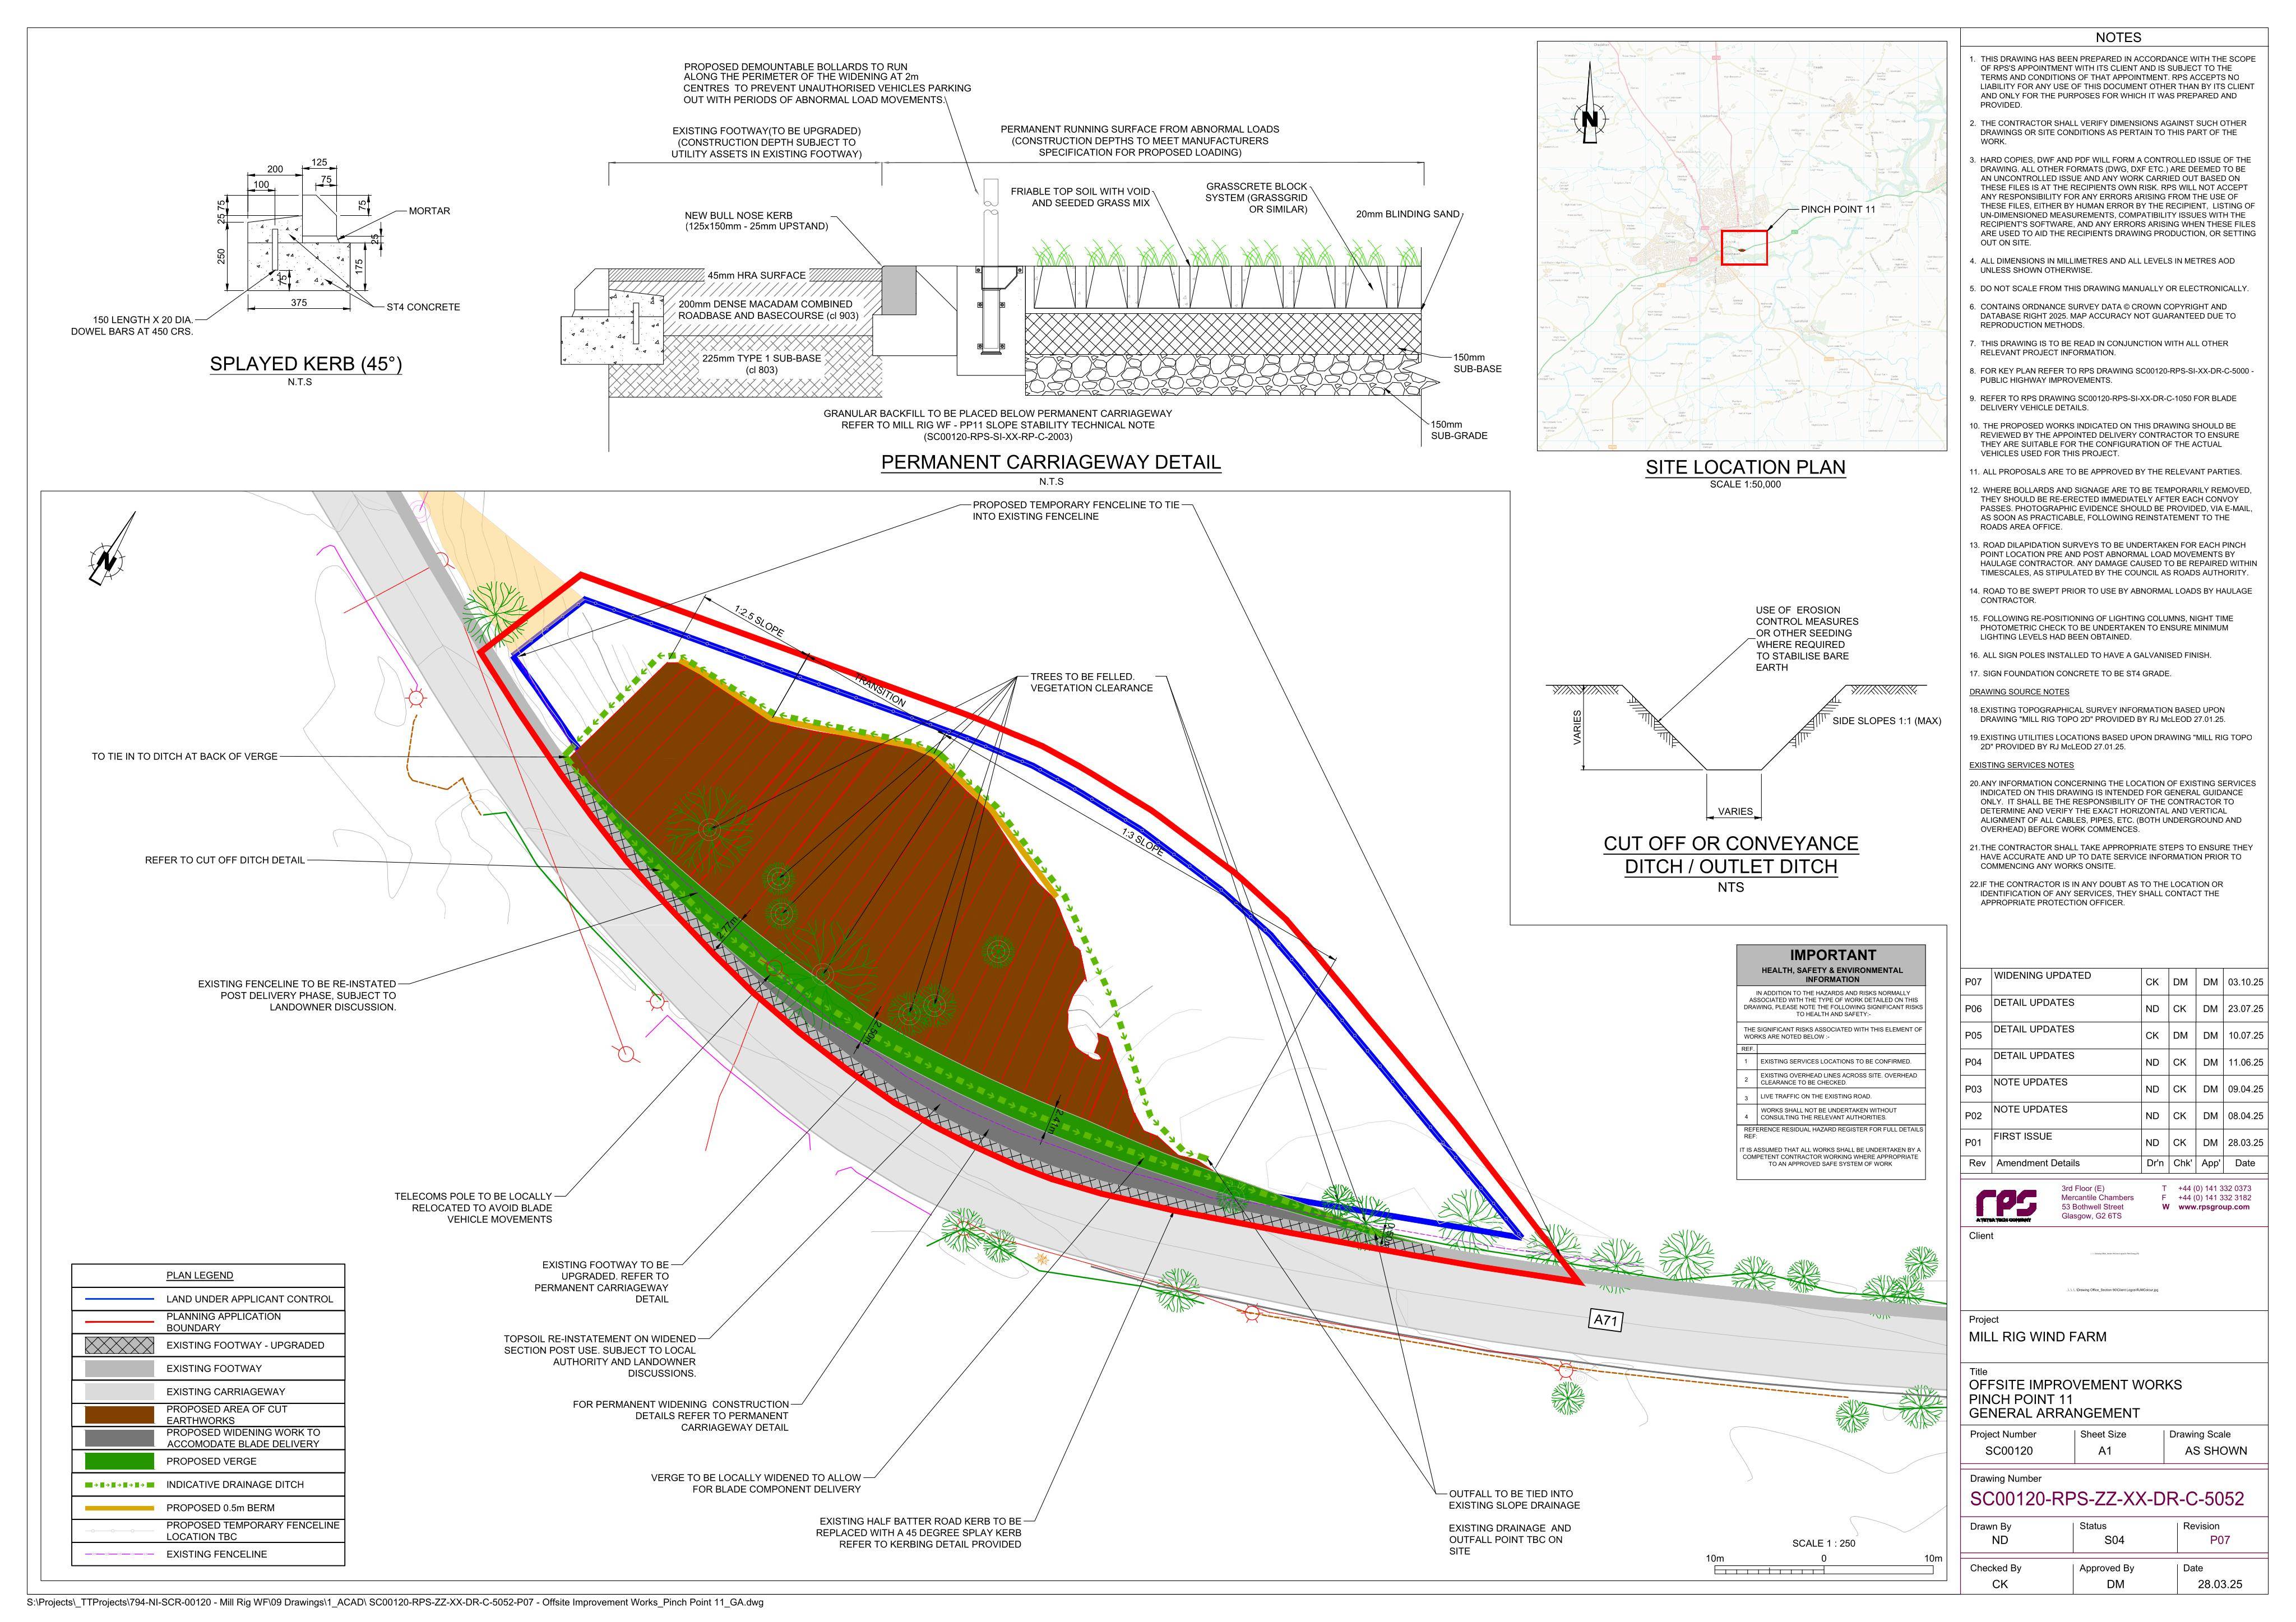Select the A71 road label box

[1605, 1320]
